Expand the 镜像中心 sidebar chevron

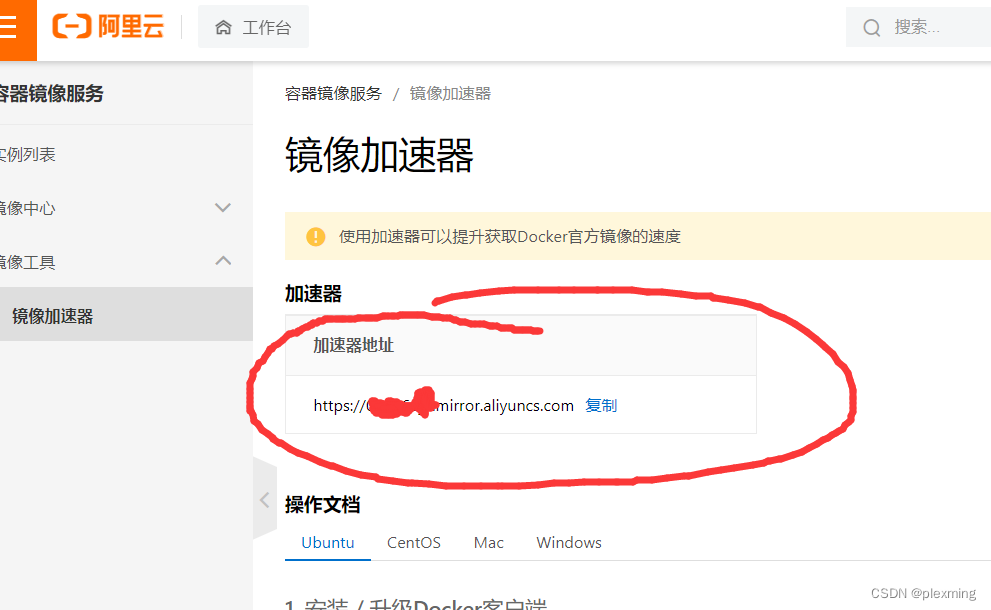coord(222,207)
